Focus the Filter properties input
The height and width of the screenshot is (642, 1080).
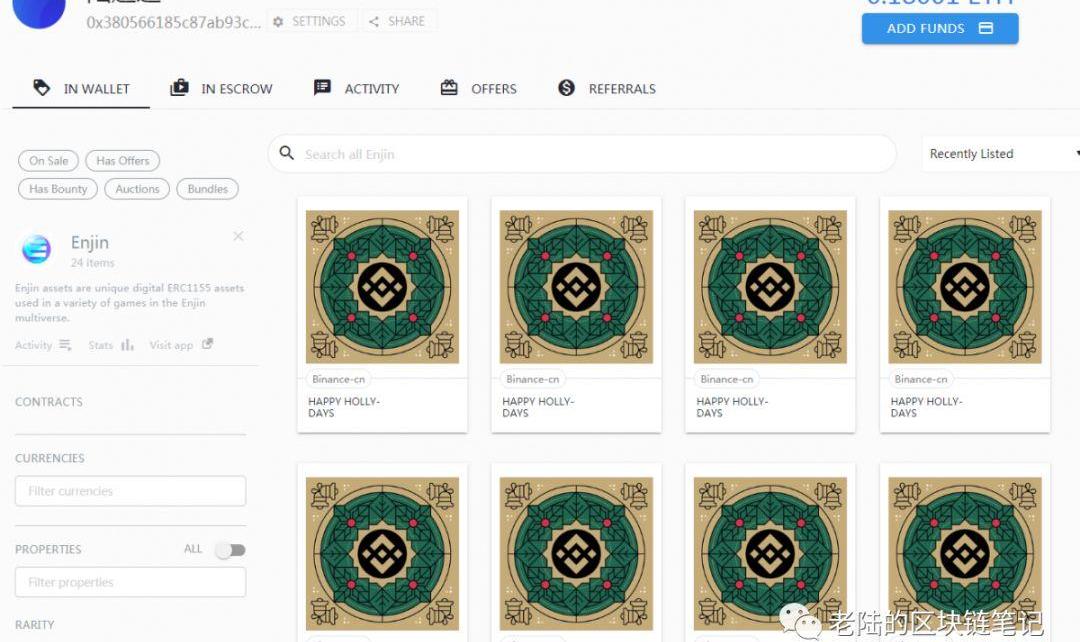coord(130,582)
